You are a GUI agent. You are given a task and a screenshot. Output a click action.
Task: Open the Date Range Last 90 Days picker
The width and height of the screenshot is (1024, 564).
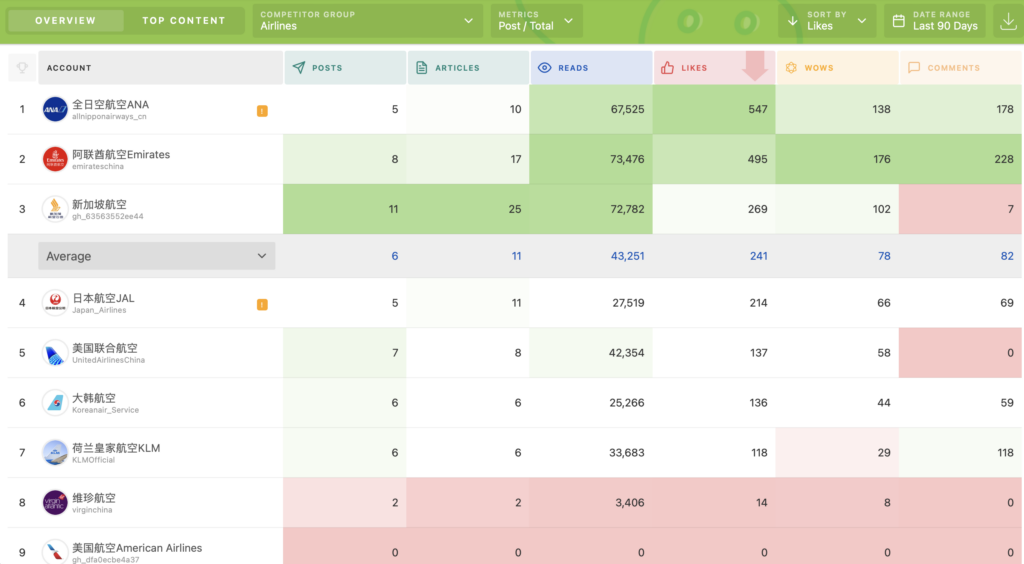(x=935, y=21)
